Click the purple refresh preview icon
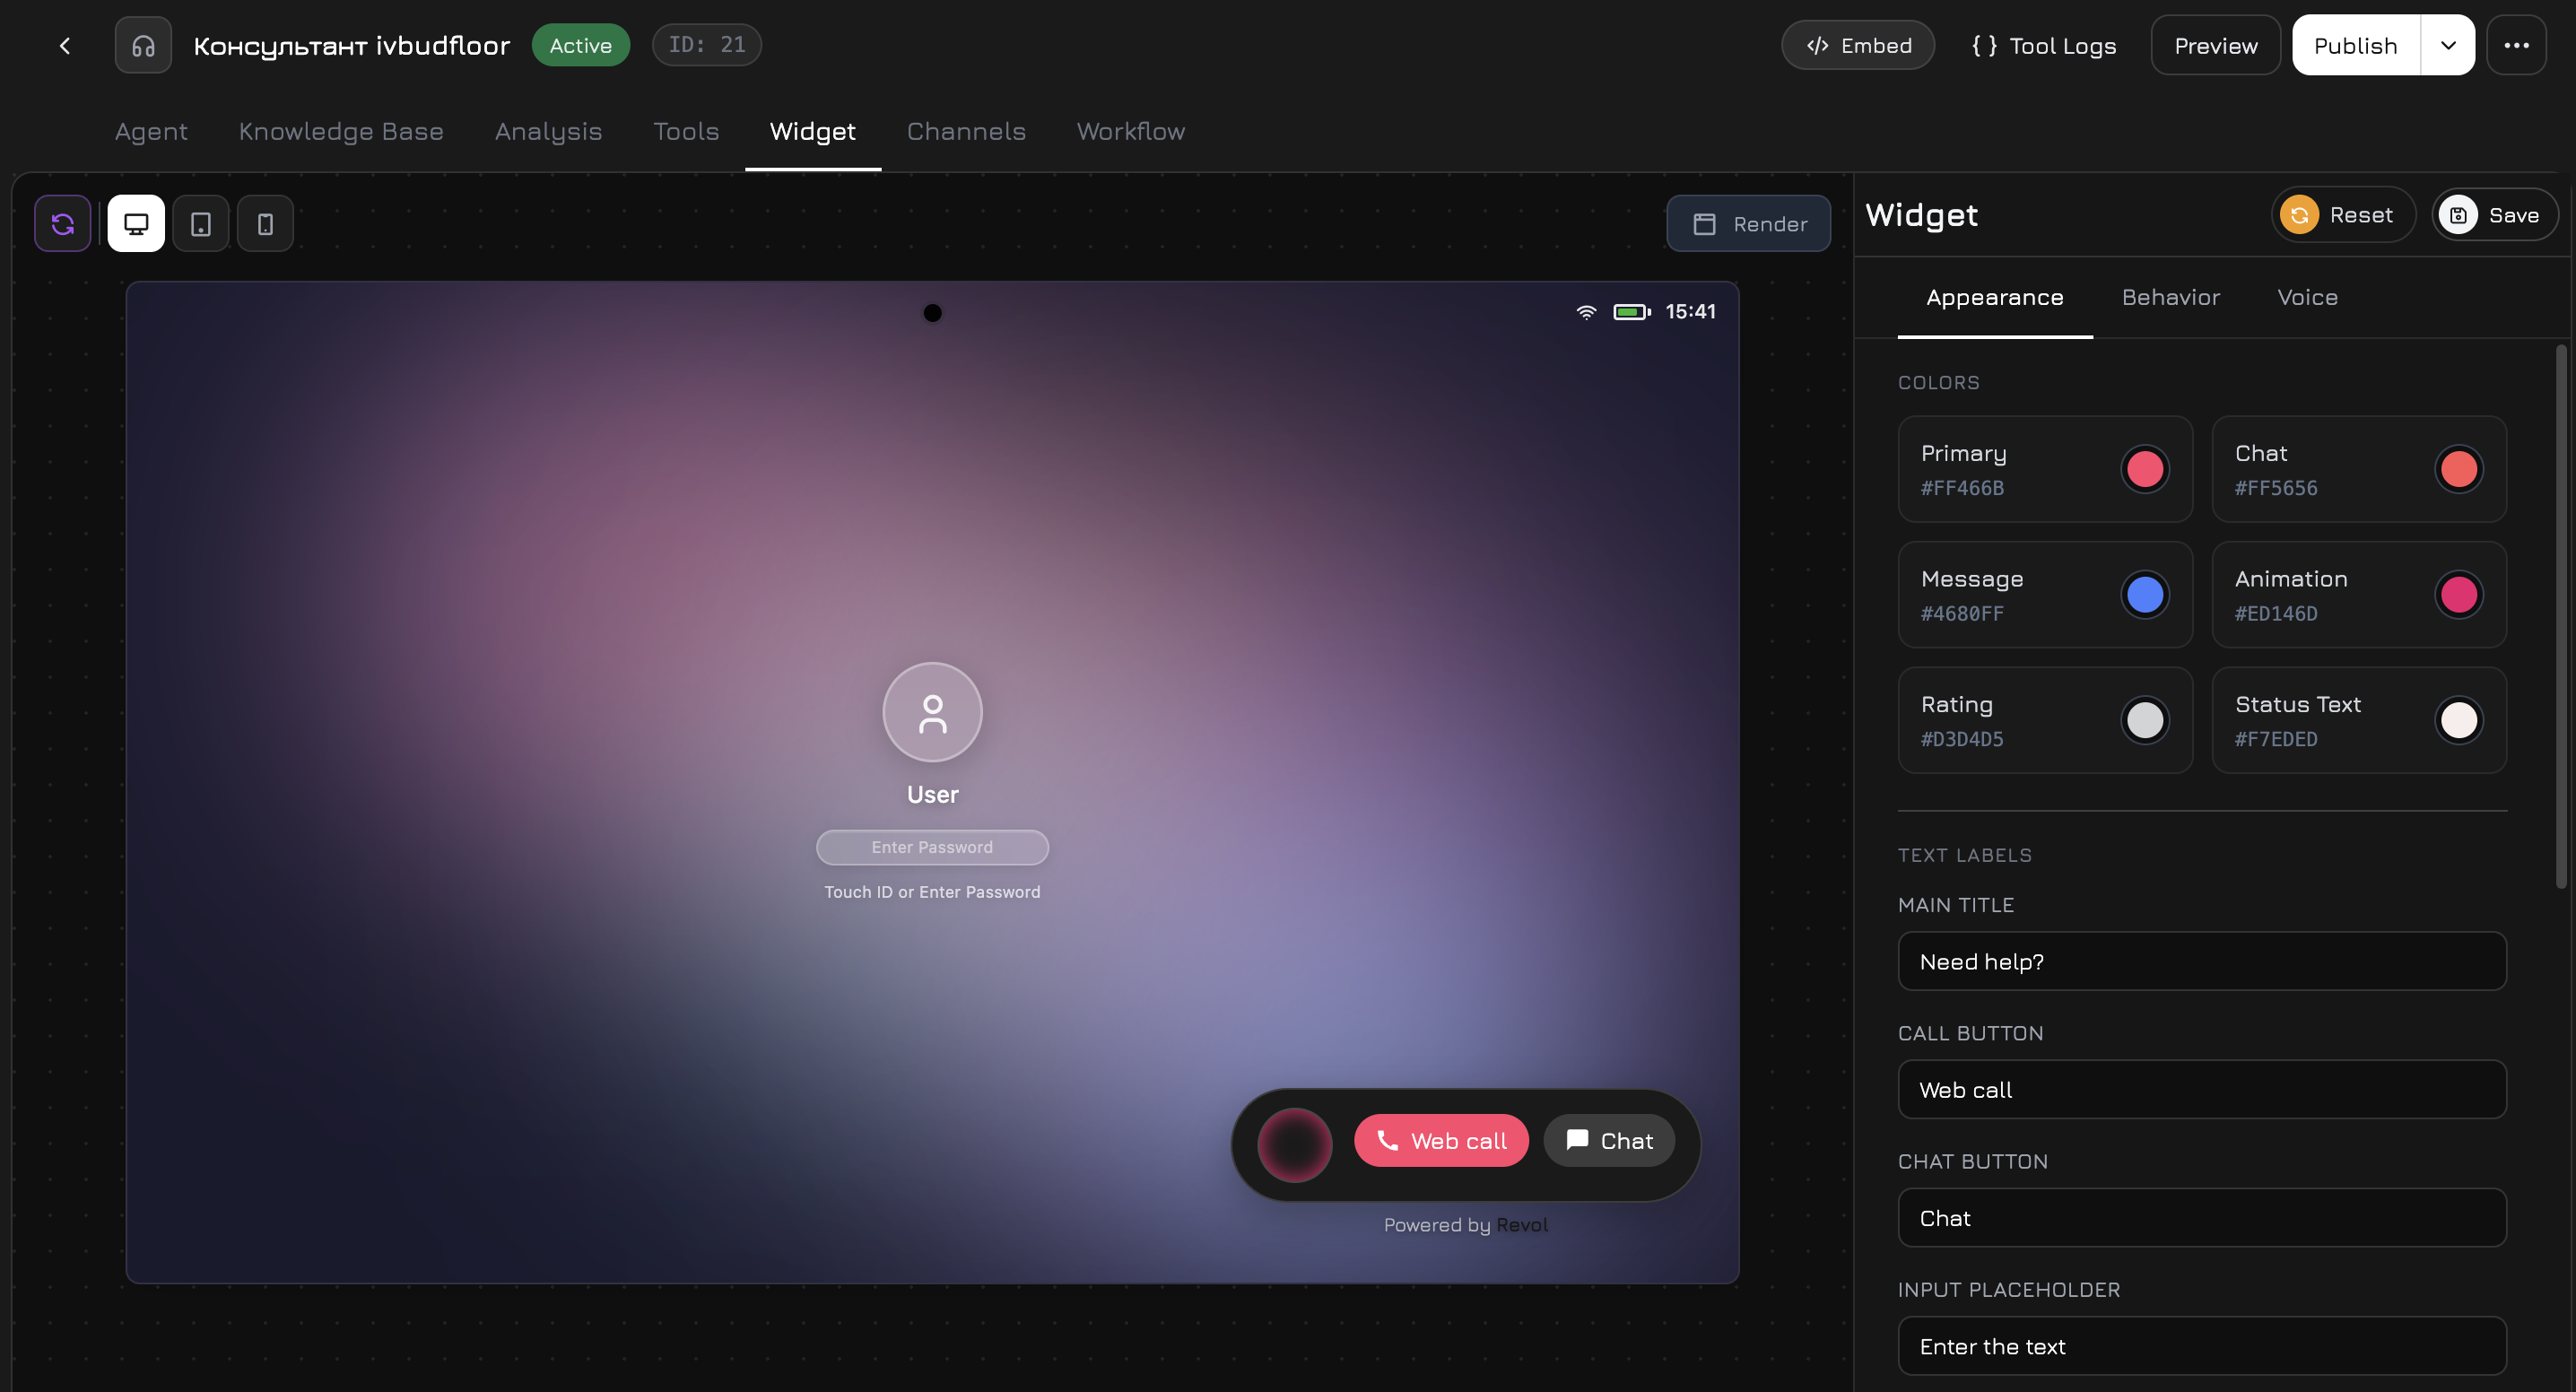This screenshot has height=1392, width=2576. (62, 223)
